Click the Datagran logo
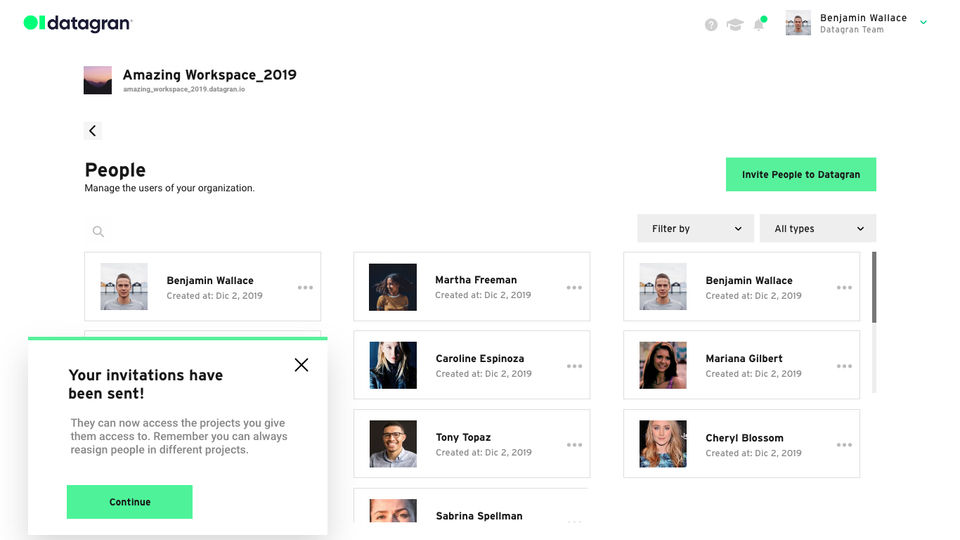Image resolution: width=960 pixels, height=540 pixels. point(77,23)
